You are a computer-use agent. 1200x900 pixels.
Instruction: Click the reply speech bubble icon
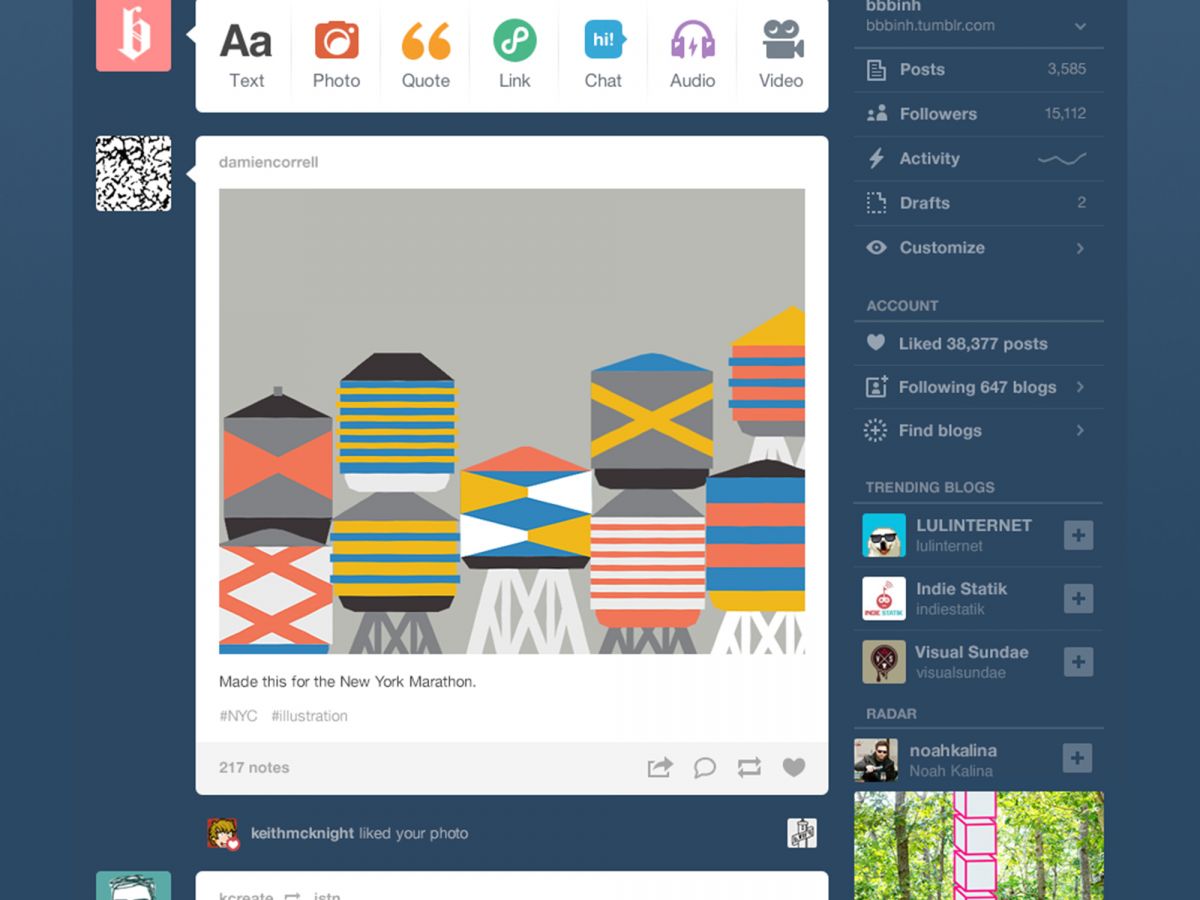click(705, 767)
